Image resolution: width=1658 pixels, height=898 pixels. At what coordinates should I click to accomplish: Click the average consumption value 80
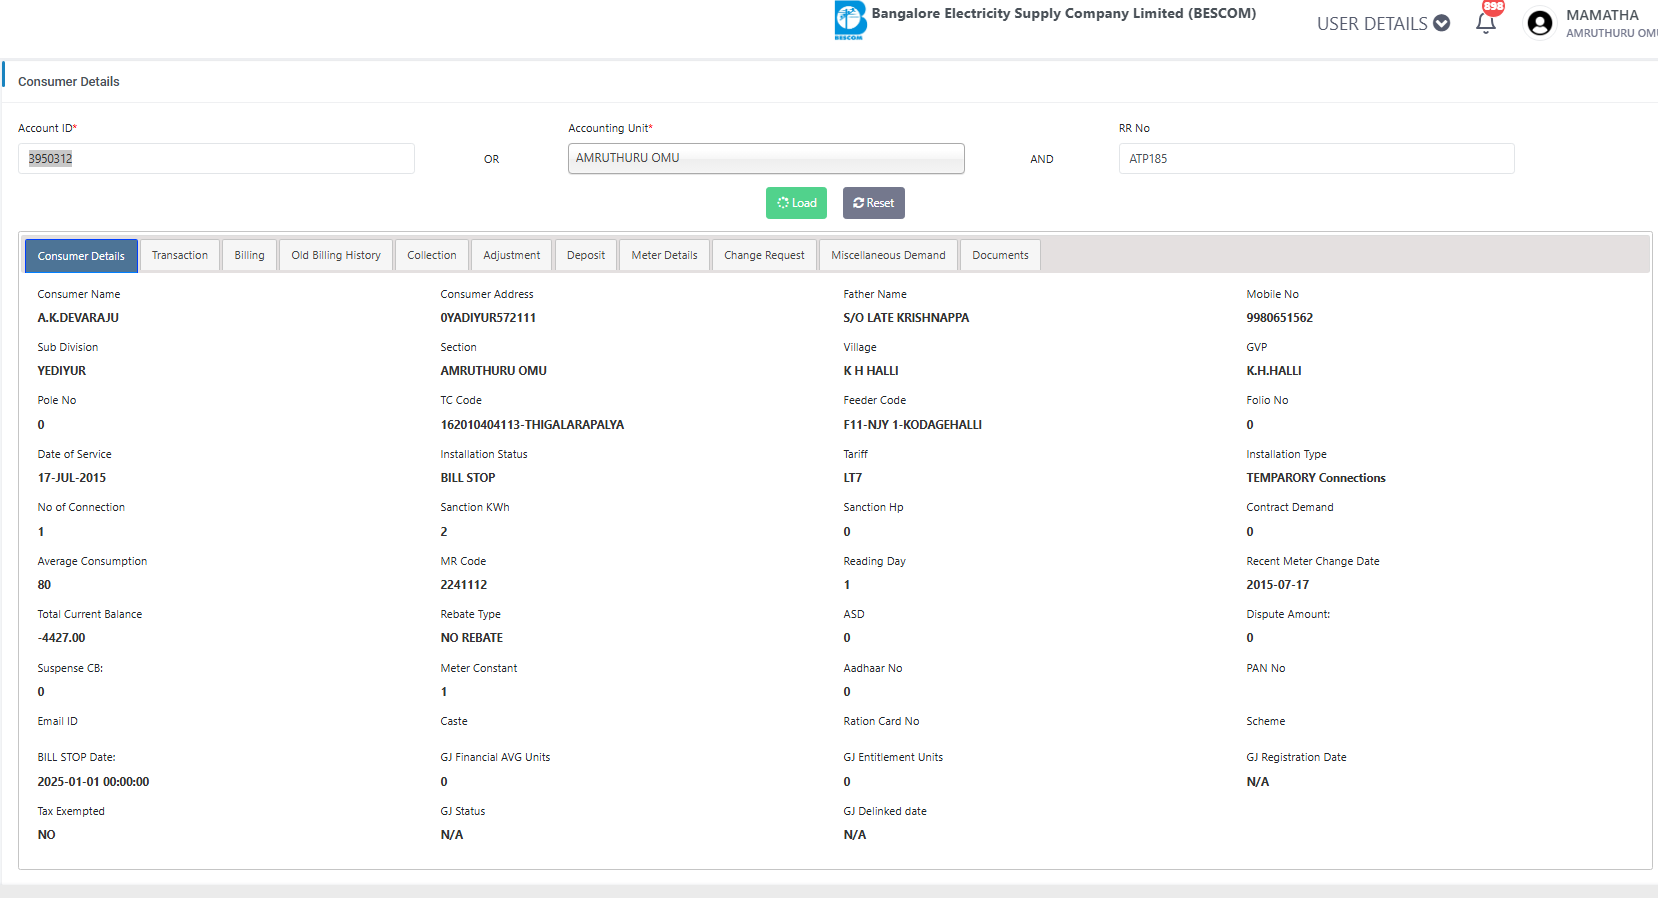pyautogui.click(x=44, y=585)
